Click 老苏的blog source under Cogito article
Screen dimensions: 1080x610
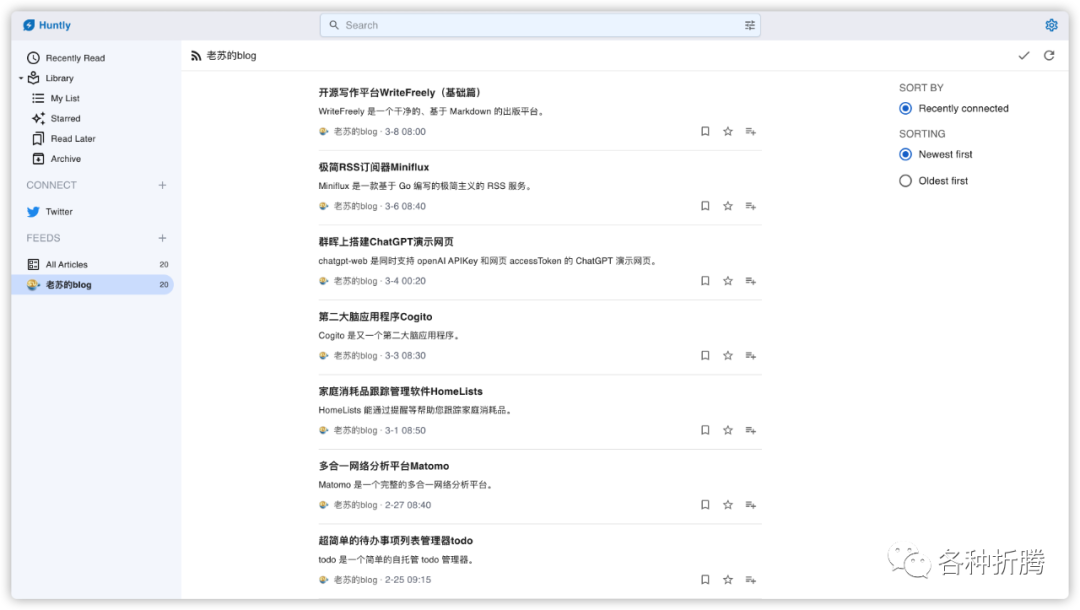pyautogui.click(x=355, y=356)
